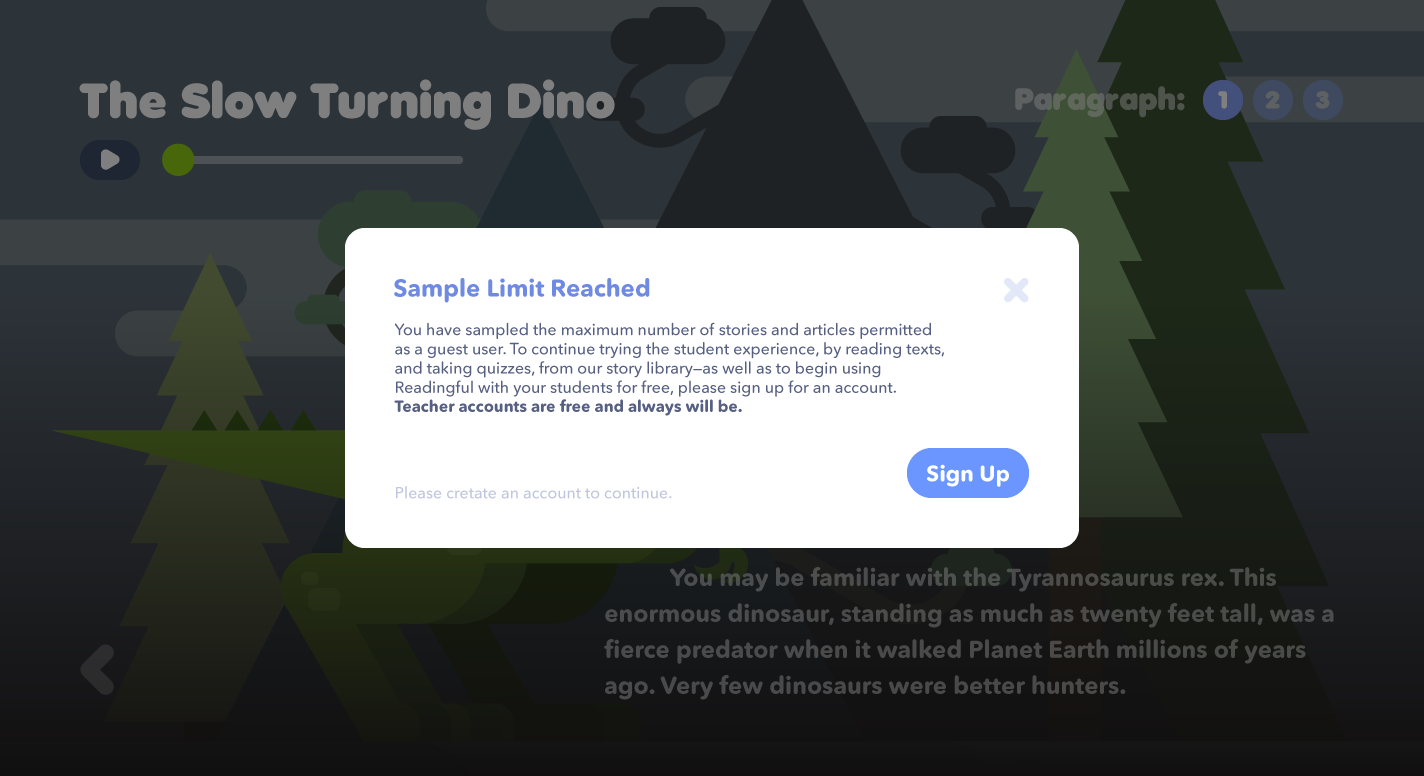The width and height of the screenshot is (1424, 776).
Task: Click the left back arrow chevron
Action: point(98,669)
